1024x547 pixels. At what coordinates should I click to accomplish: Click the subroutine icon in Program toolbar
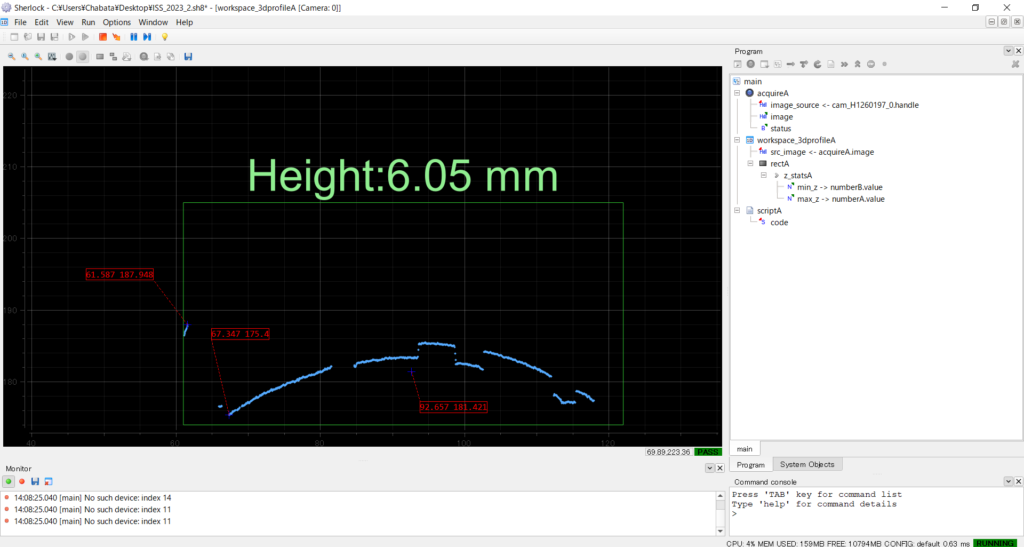[x=778, y=64]
